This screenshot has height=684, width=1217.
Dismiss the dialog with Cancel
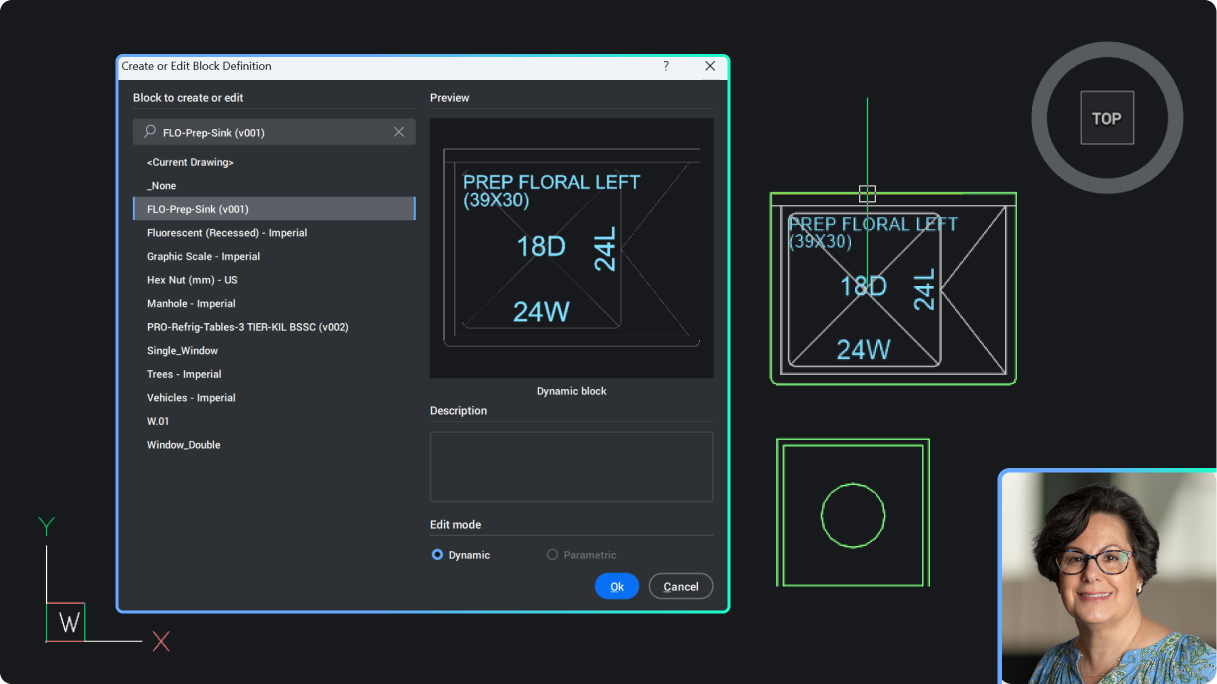click(680, 586)
